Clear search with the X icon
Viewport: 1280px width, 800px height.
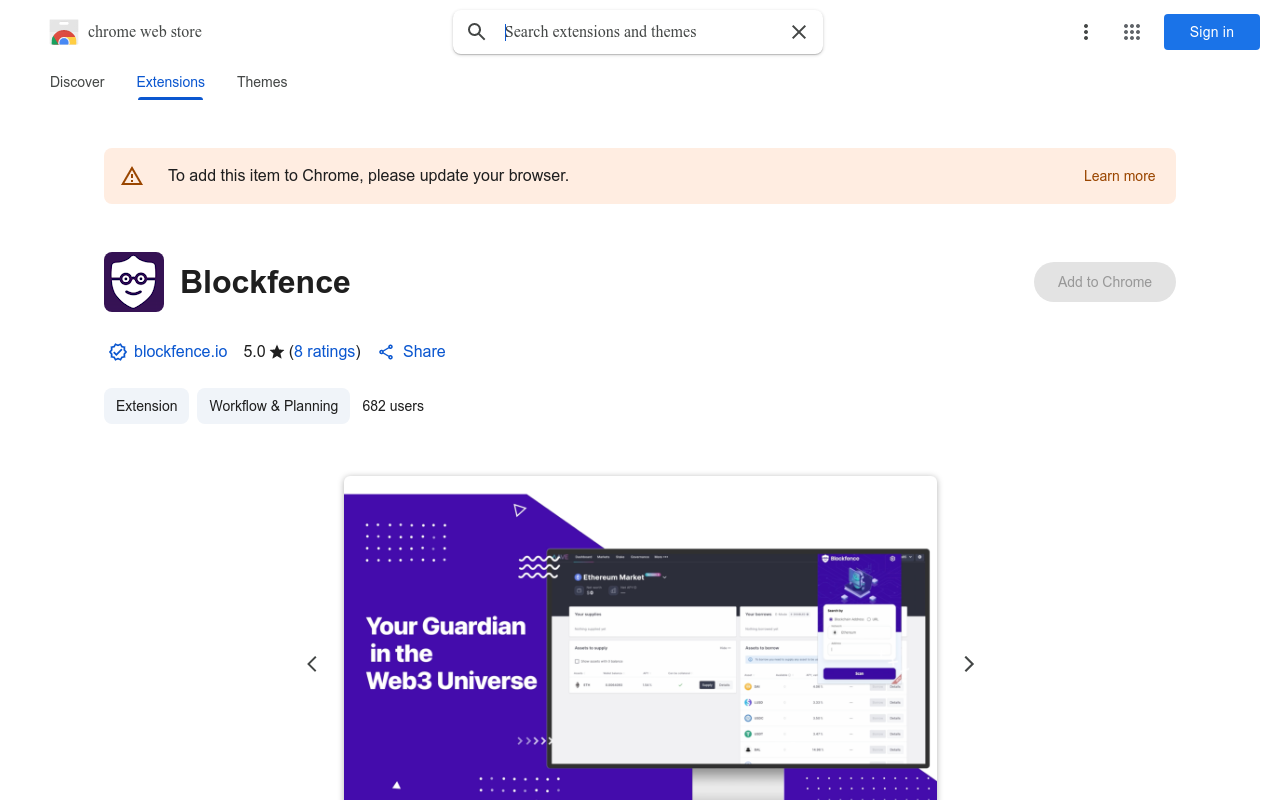click(x=799, y=32)
